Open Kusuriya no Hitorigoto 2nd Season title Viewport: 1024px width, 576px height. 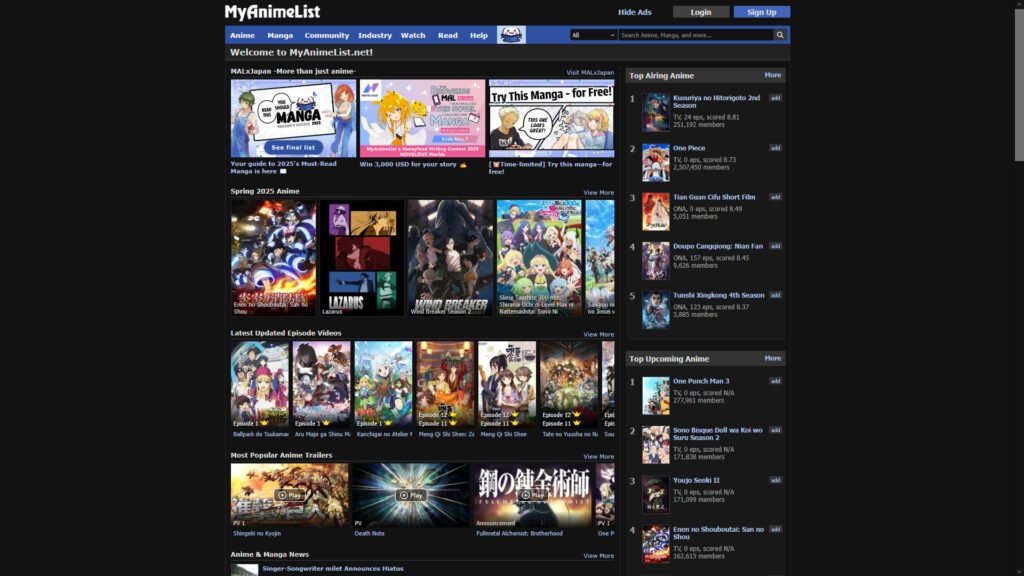coord(716,101)
